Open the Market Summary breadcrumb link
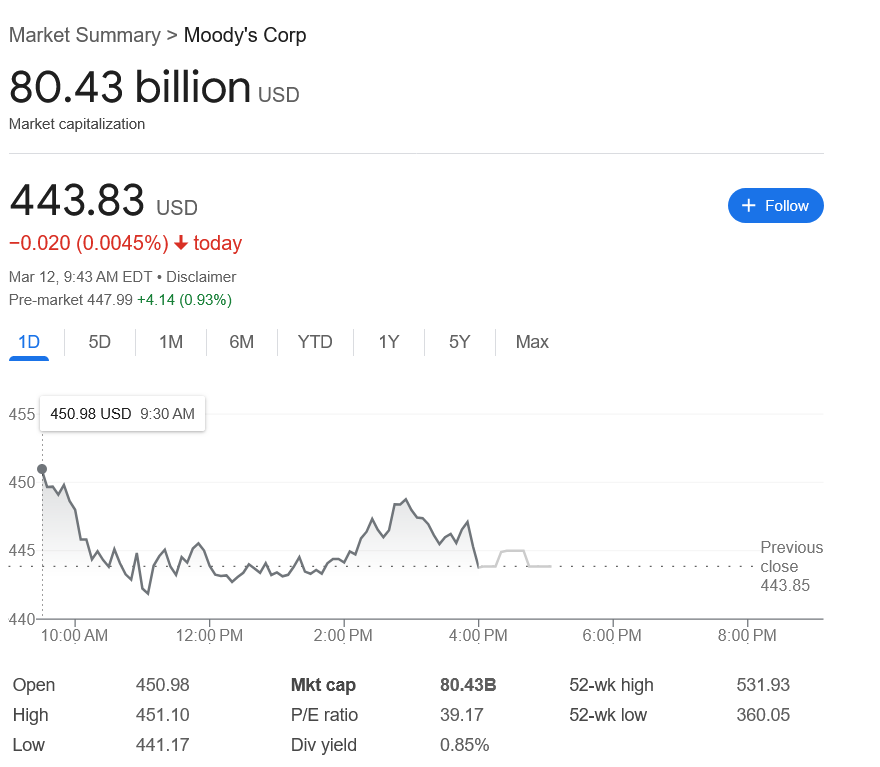The width and height of the screenshot is (880, 767). (x=85, y=35)
